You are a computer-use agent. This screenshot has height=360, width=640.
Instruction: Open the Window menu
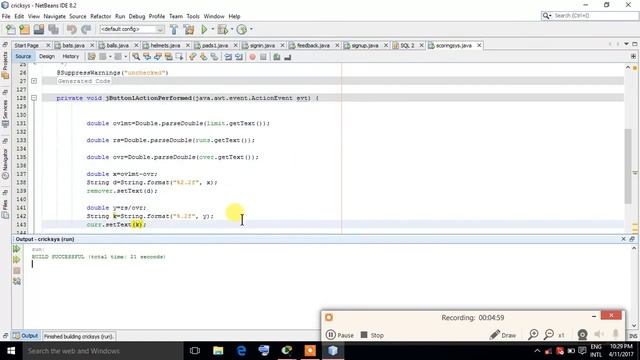click(x=214, y=16)
